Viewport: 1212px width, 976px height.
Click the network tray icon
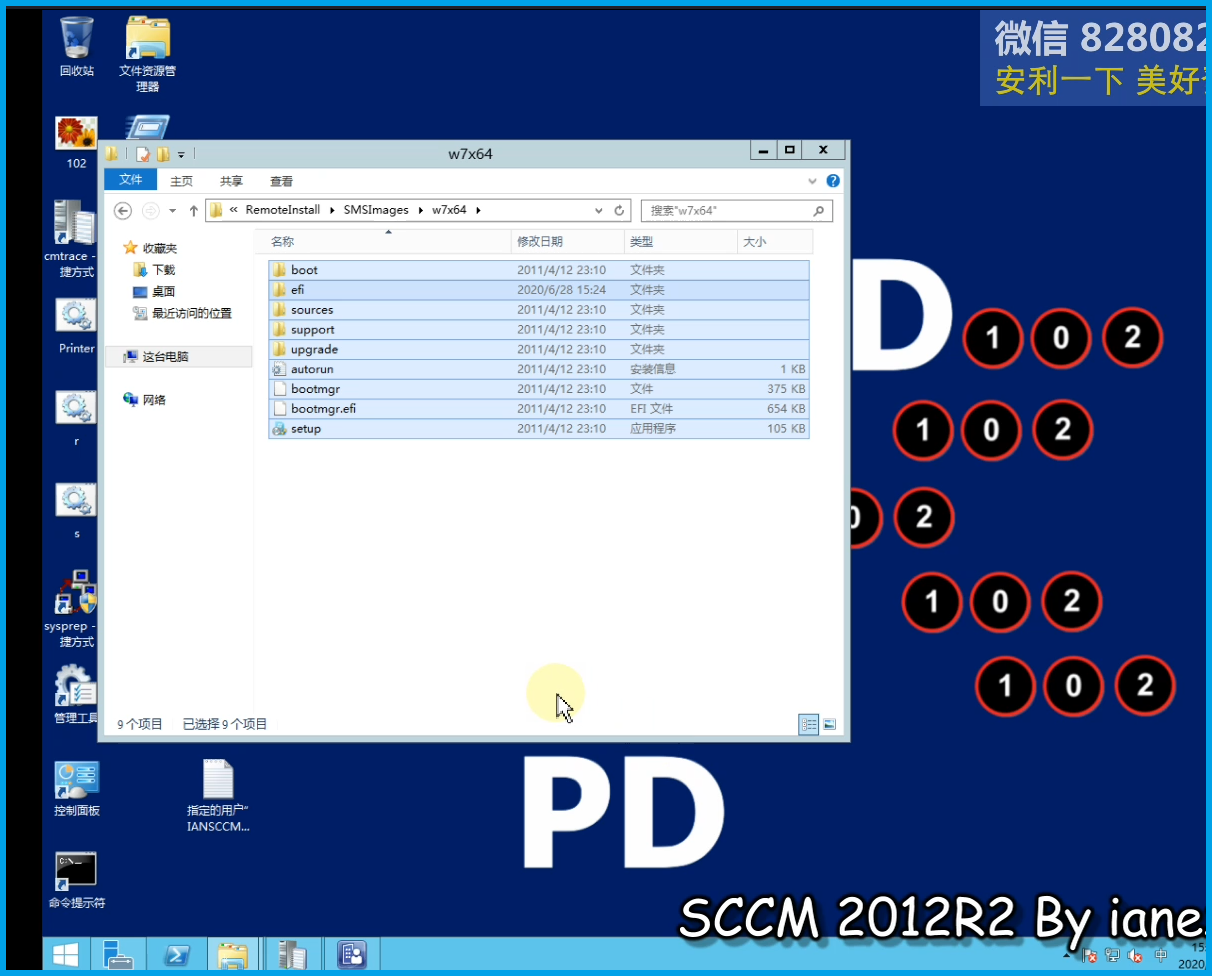point(1113,956)
